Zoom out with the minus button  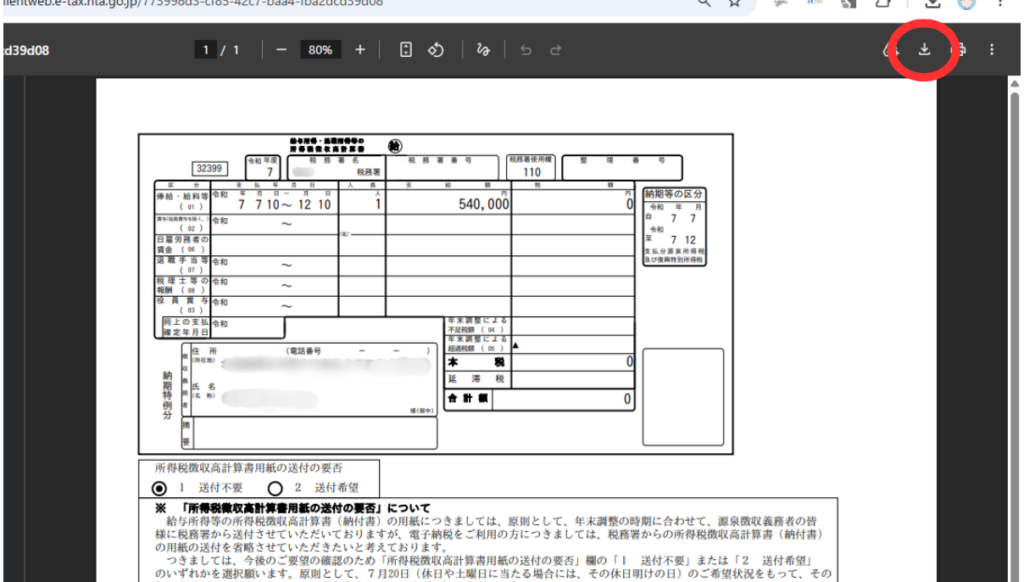[x=281, y=50]
